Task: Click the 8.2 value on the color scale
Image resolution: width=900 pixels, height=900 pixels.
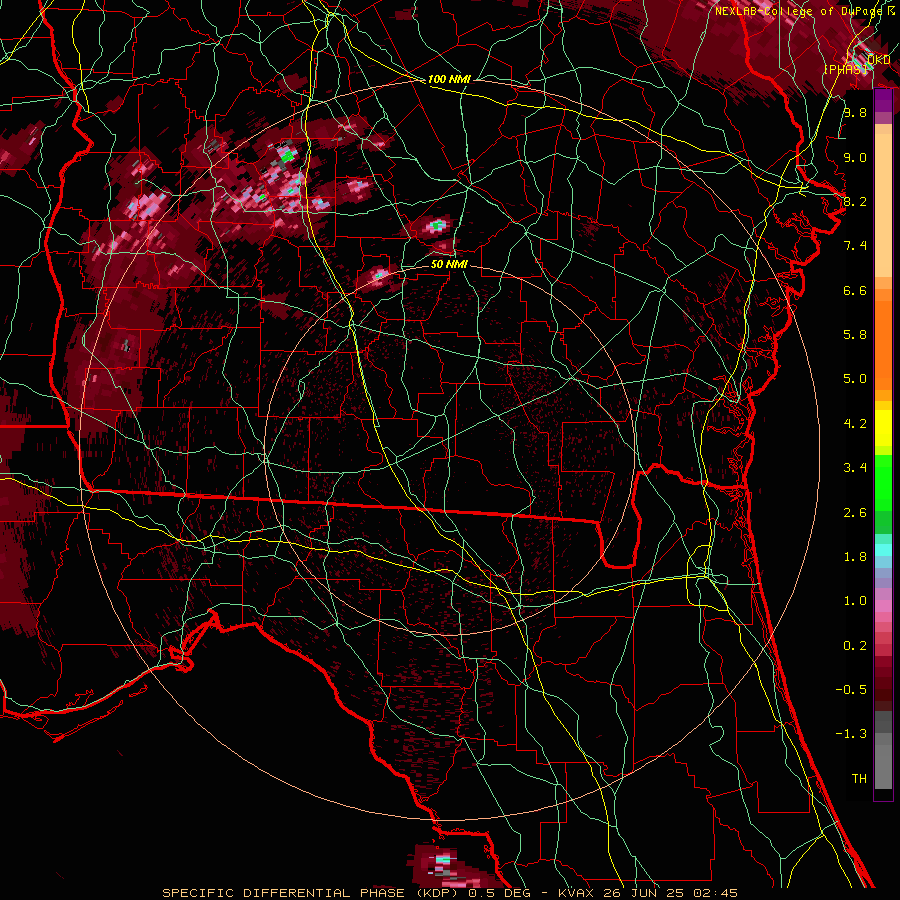Action: pos(855,201)
